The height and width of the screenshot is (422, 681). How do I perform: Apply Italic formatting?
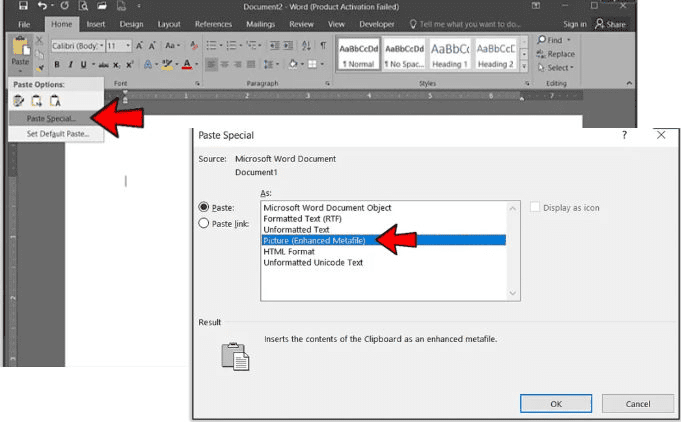click(70, 64)
